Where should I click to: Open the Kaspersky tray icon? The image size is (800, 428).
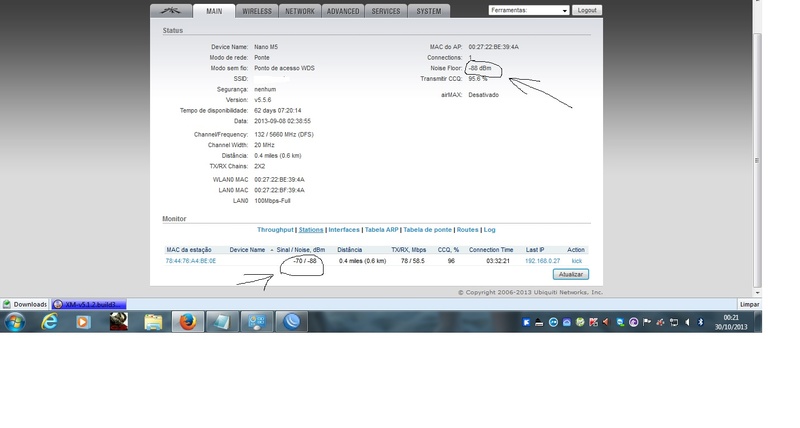point(593,322)
